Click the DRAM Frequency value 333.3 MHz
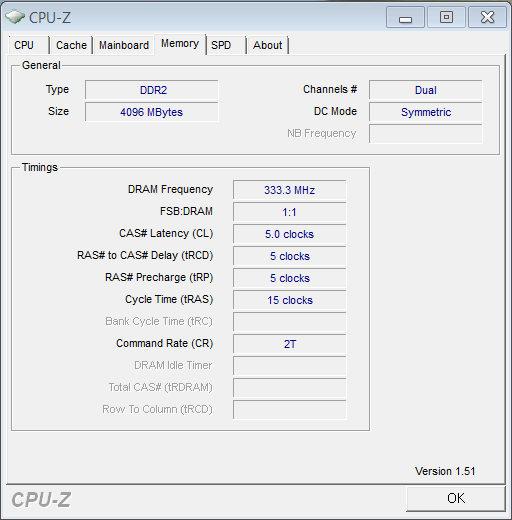512x520 pixels. [290, 190]
